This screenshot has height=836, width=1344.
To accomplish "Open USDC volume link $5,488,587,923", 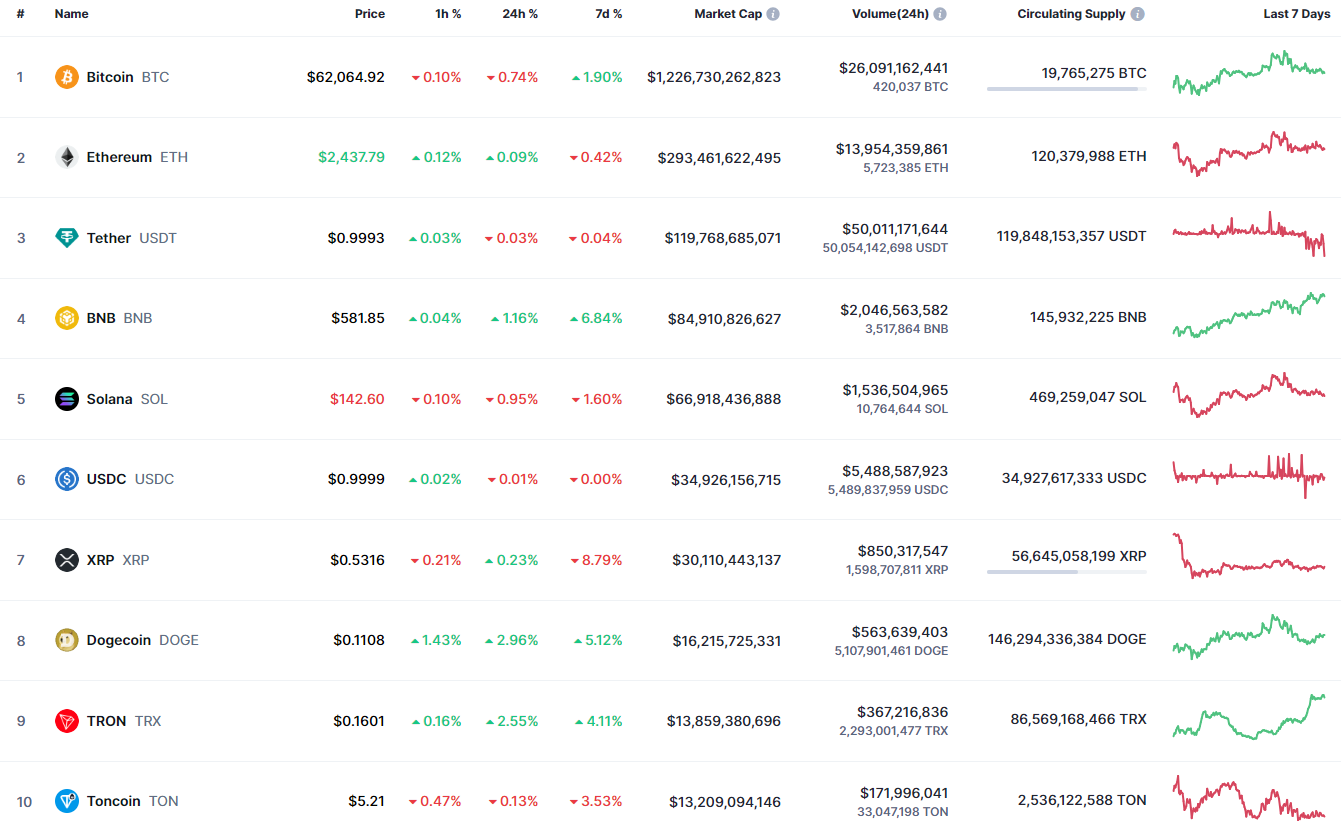I will pos(893,471).
